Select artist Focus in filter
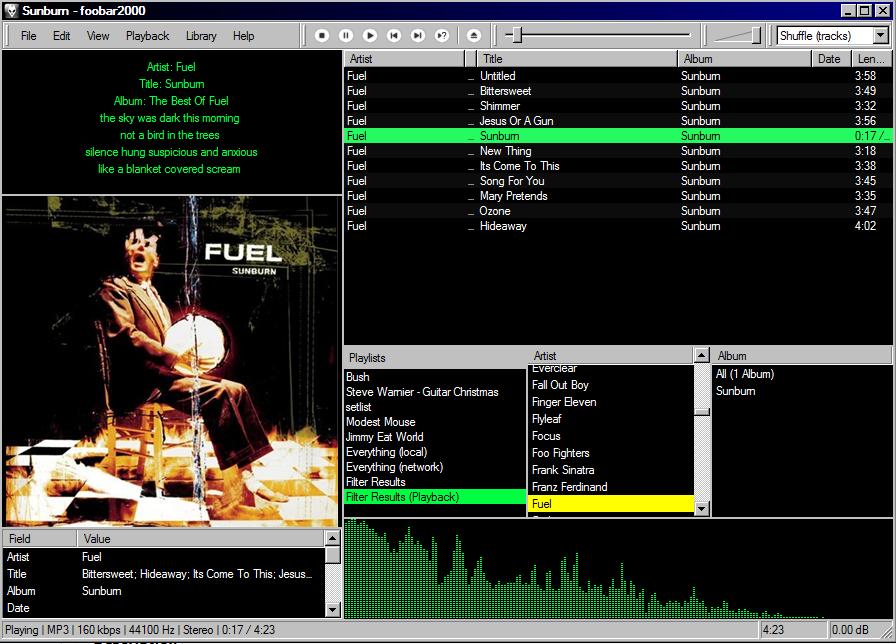The image size is (896, 644). (x=611, y=436)
